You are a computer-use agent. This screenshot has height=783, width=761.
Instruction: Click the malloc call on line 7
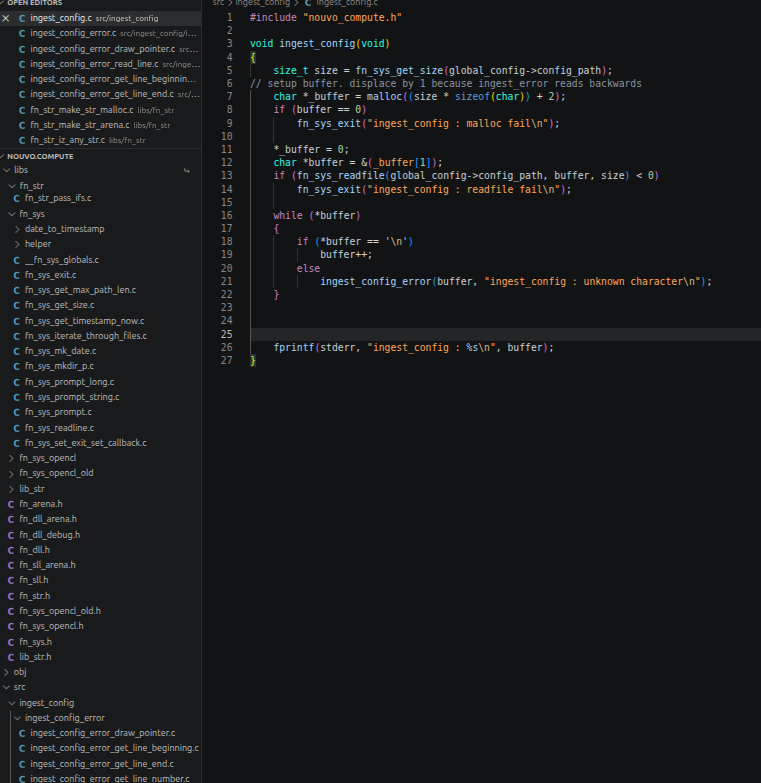[x=384, y=96]
